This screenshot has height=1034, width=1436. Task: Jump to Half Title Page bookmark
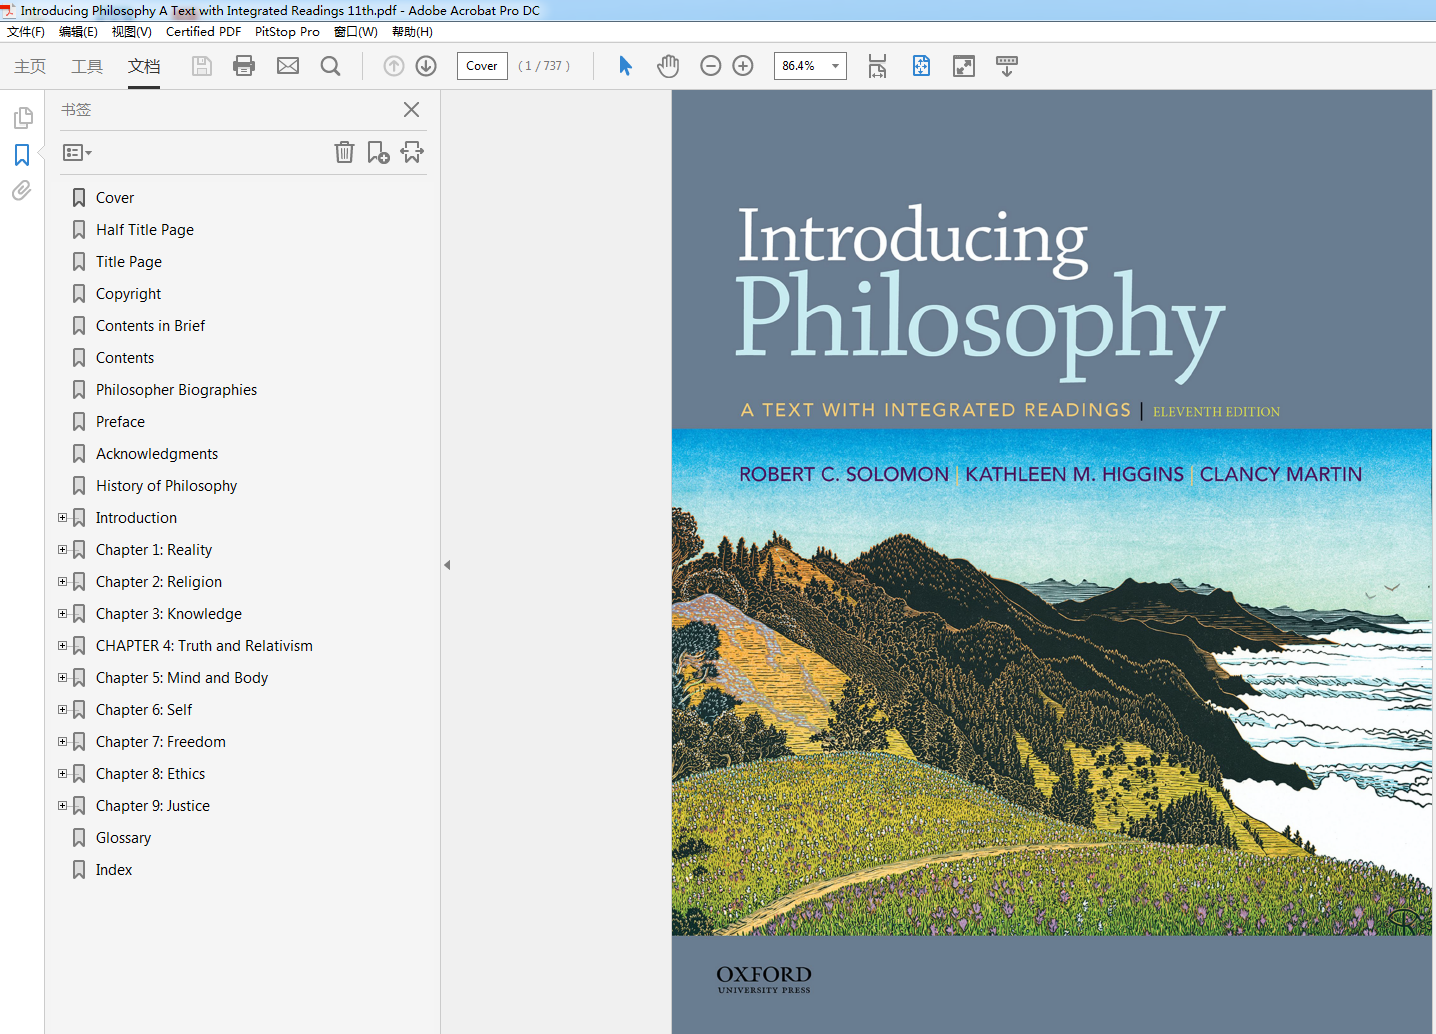[145, 230]
